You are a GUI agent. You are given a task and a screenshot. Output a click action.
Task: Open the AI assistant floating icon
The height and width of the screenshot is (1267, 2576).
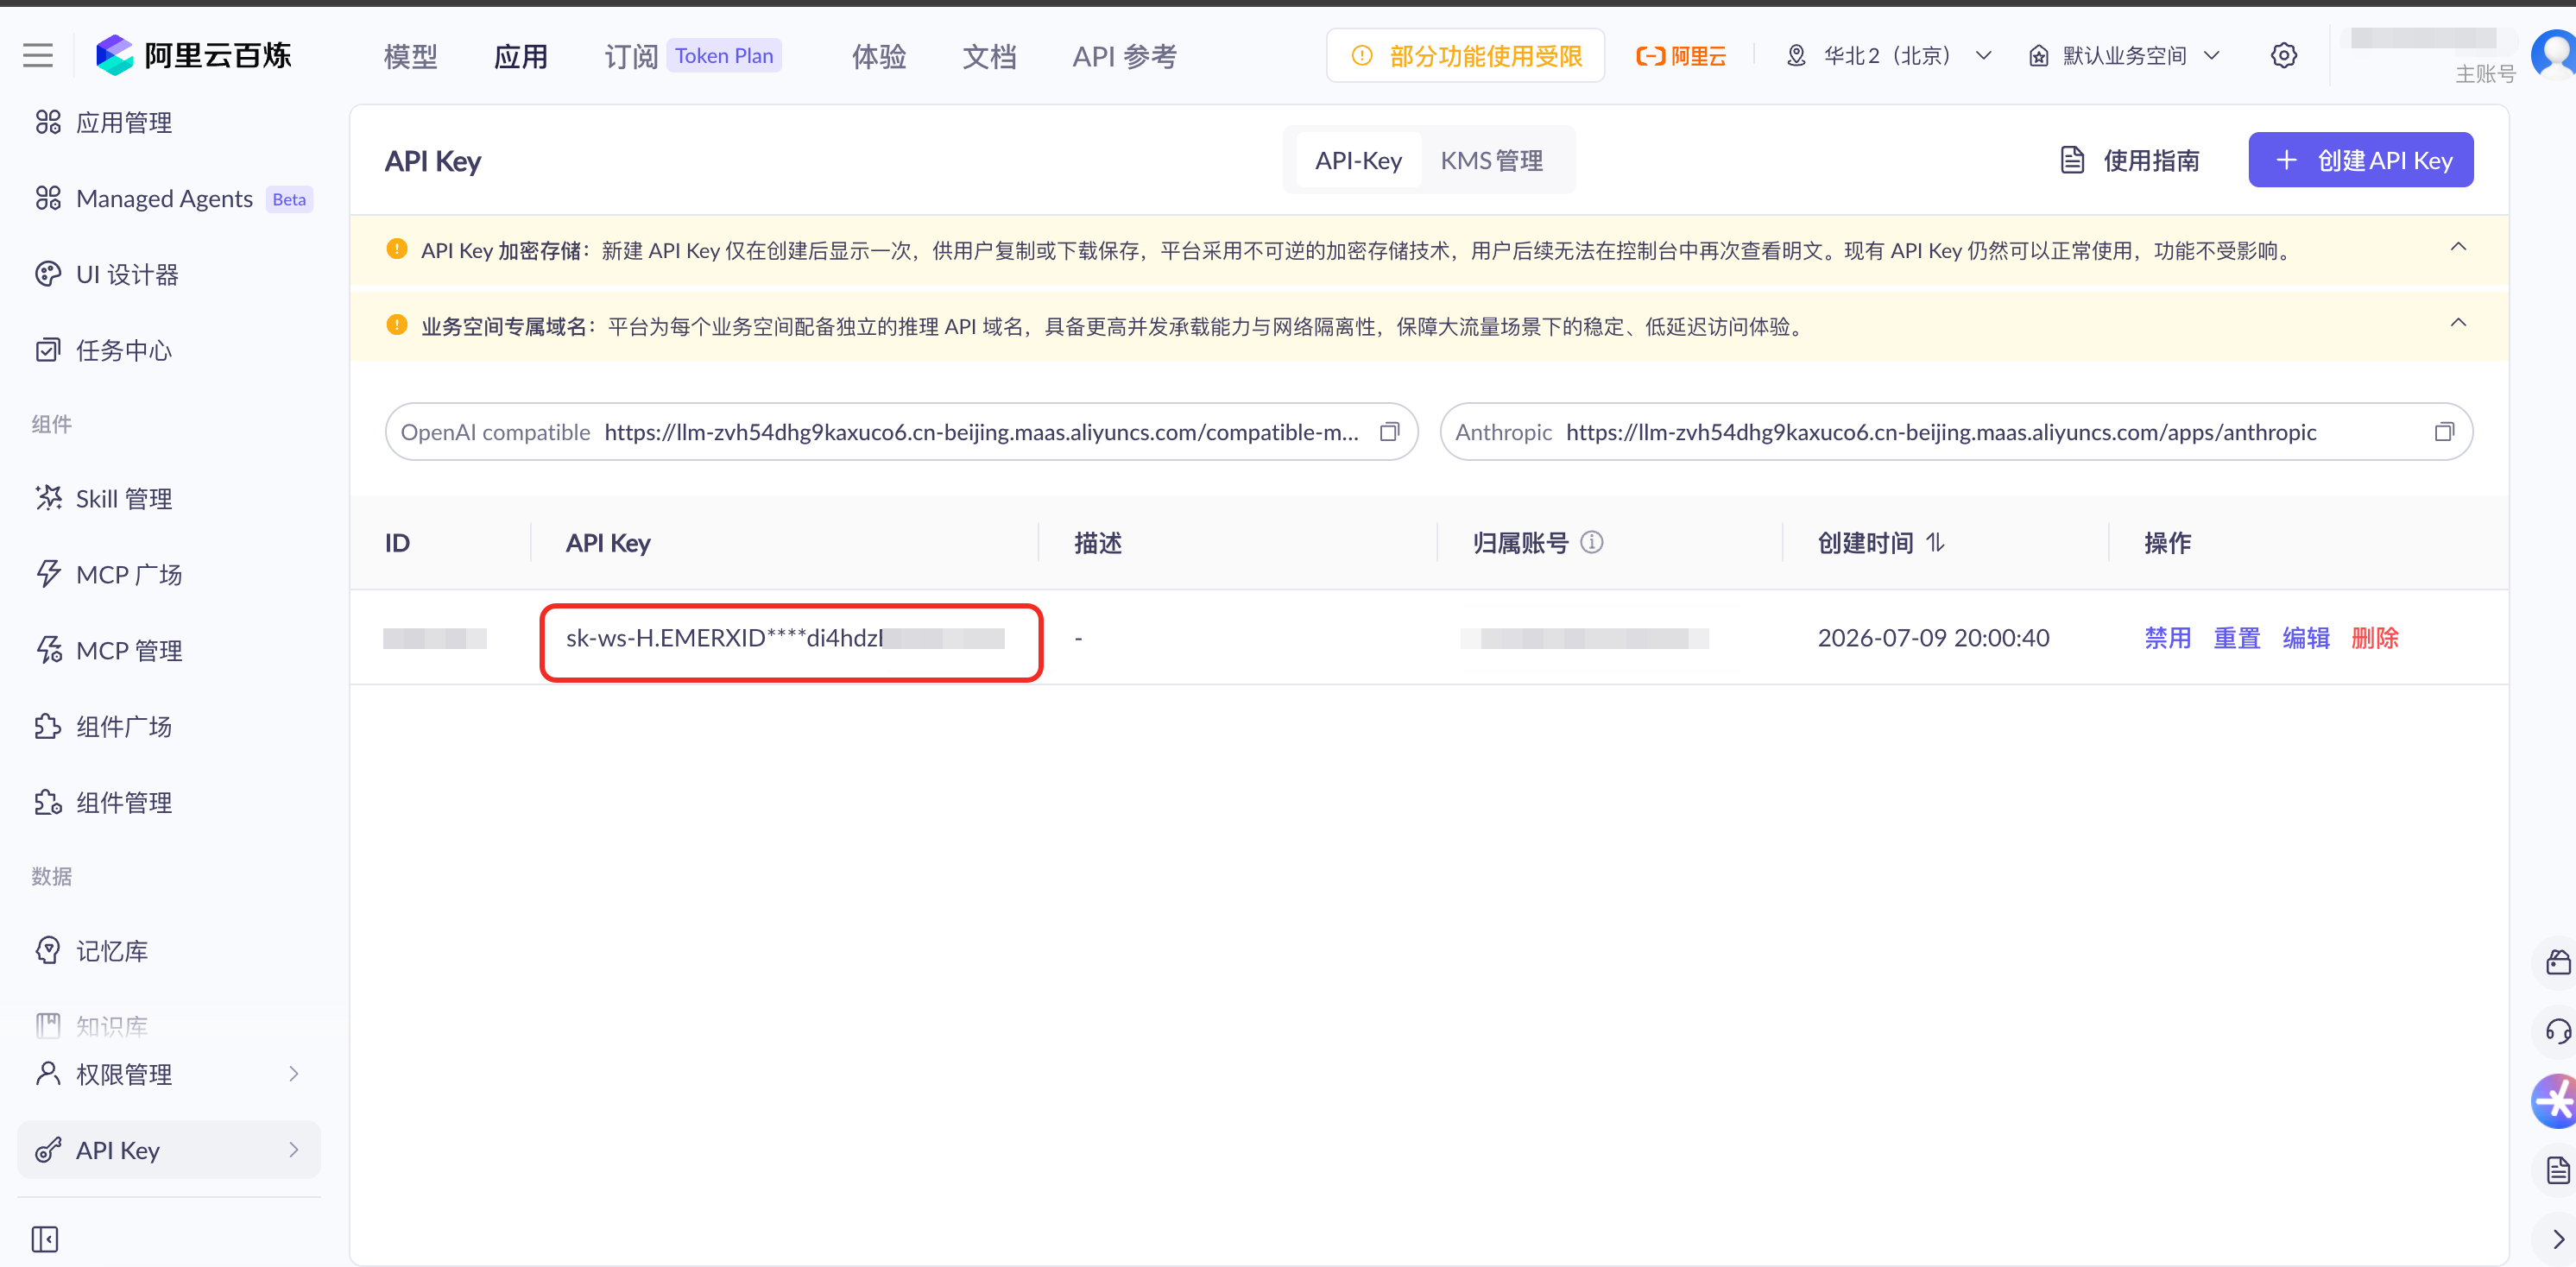[x=2554, y=1101]
